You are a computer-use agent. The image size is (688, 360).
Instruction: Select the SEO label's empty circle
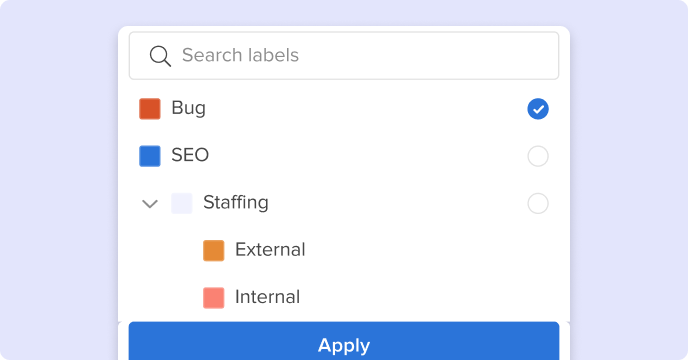[538, 156]
